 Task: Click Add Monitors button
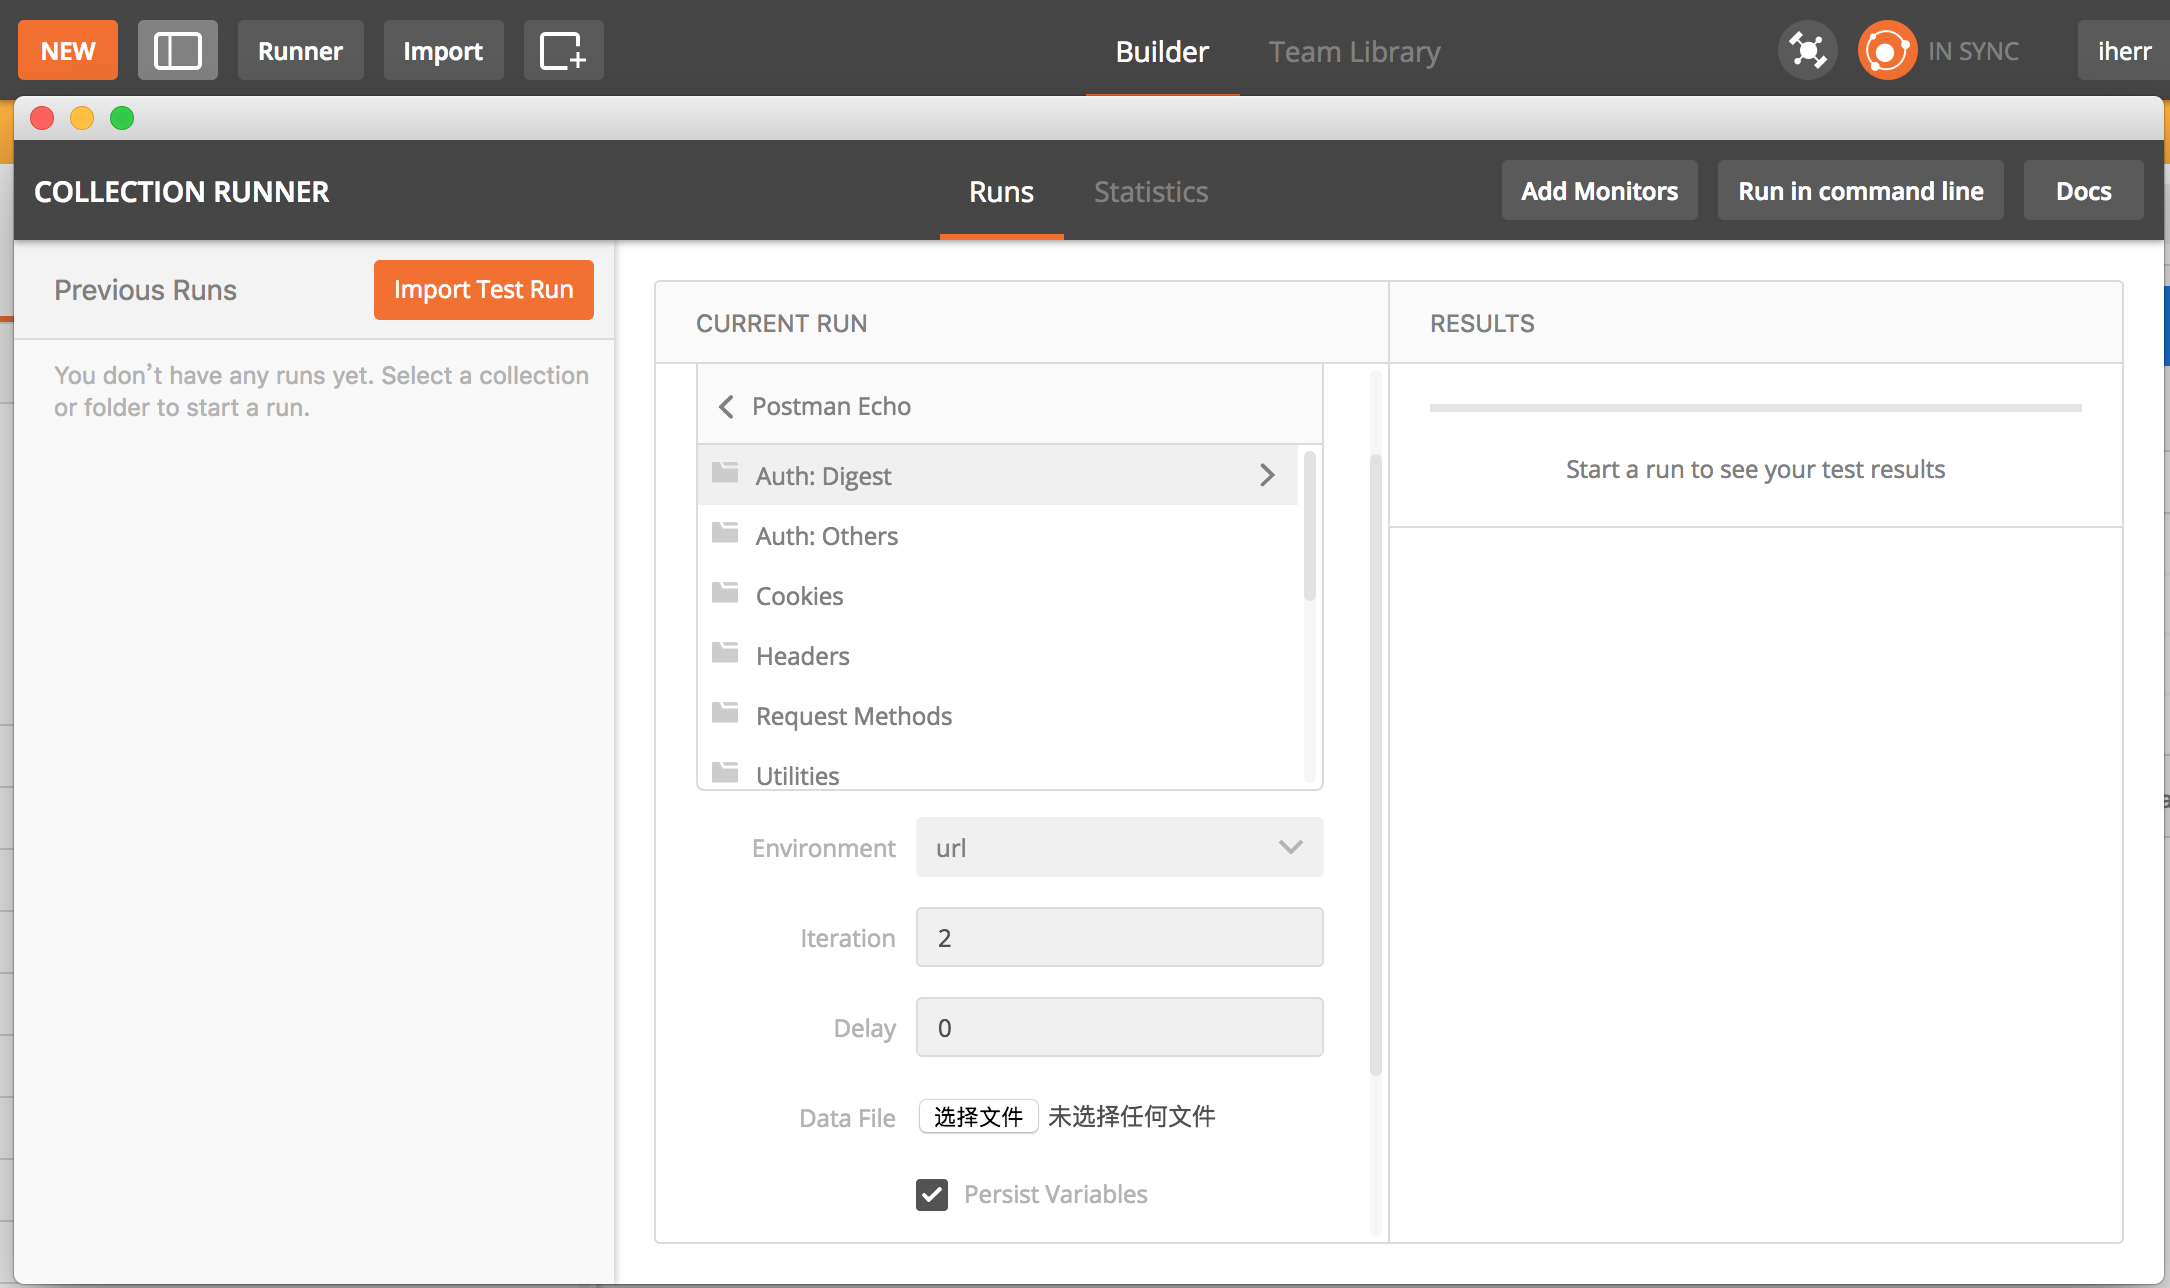click(1600, 190)
